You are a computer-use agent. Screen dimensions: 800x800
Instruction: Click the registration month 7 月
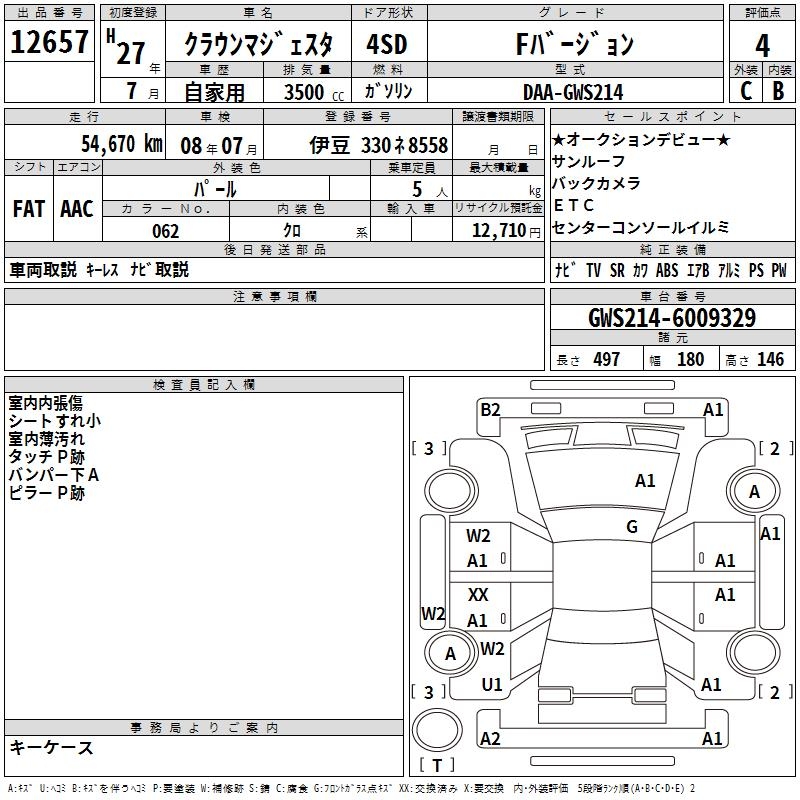(x=142, y=91)
